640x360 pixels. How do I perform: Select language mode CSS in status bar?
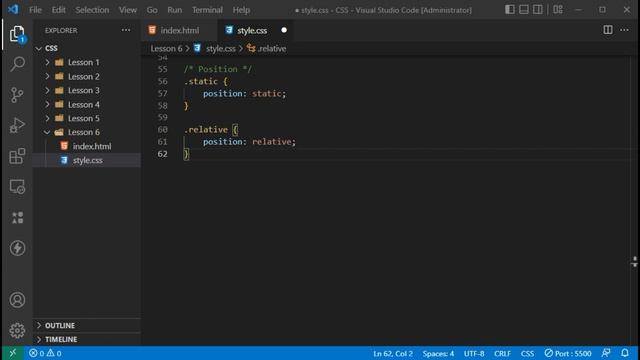(x=527, y=353)
